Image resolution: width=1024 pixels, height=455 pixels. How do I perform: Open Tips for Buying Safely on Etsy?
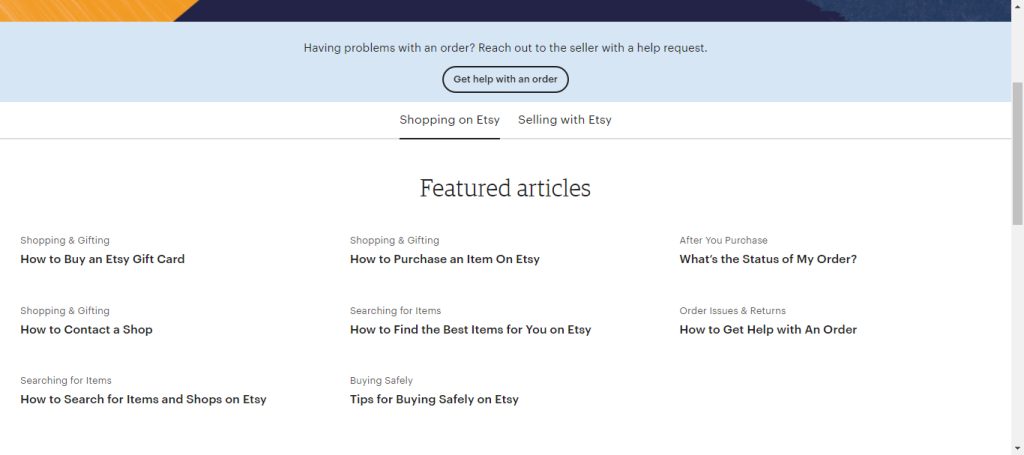(x=434, y=400)
